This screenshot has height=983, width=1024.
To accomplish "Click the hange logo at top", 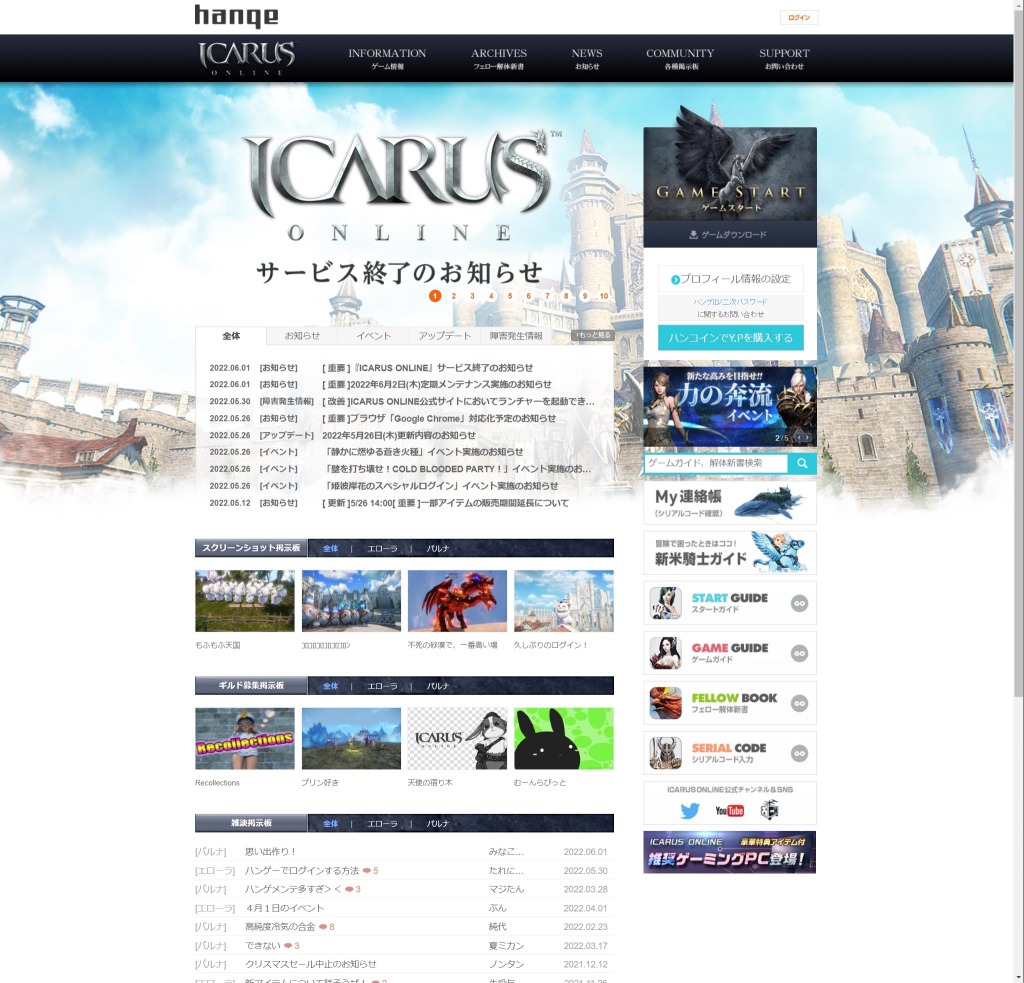I will tap(236, 16).
